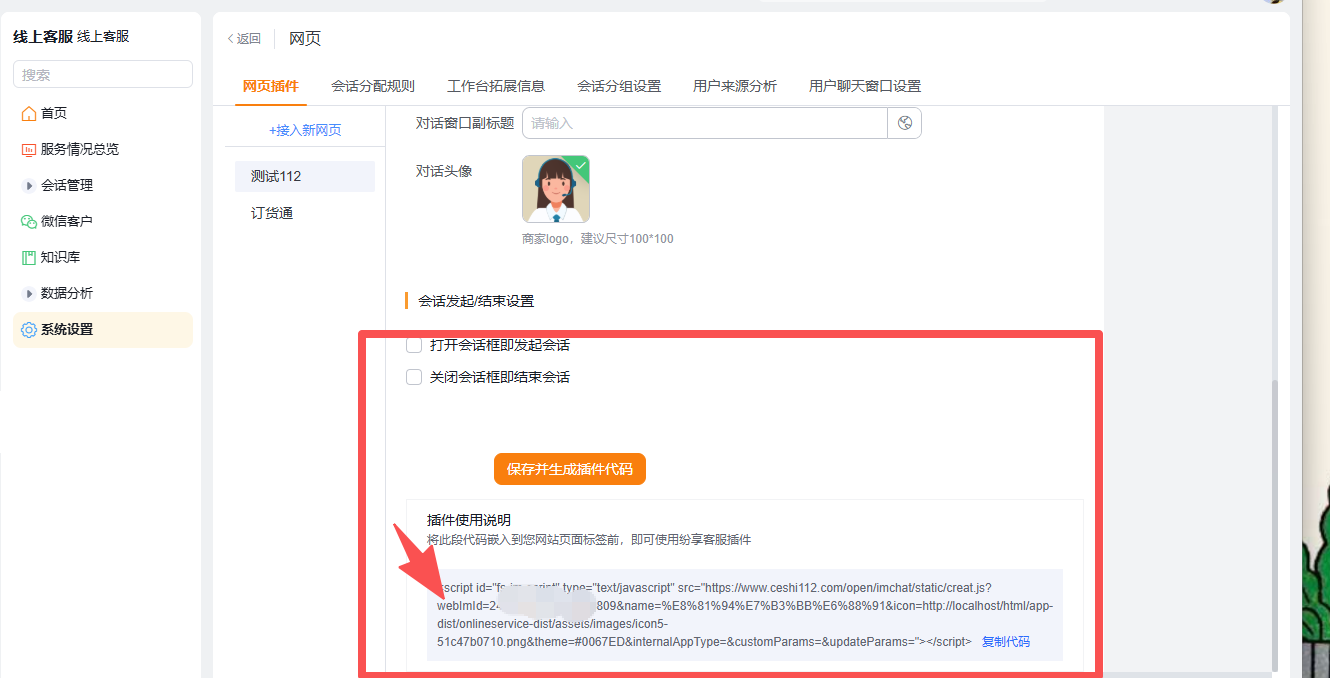1330x678 pixels.
Task: Open 知识库 in the sidebar
Action: click(103, 257)
